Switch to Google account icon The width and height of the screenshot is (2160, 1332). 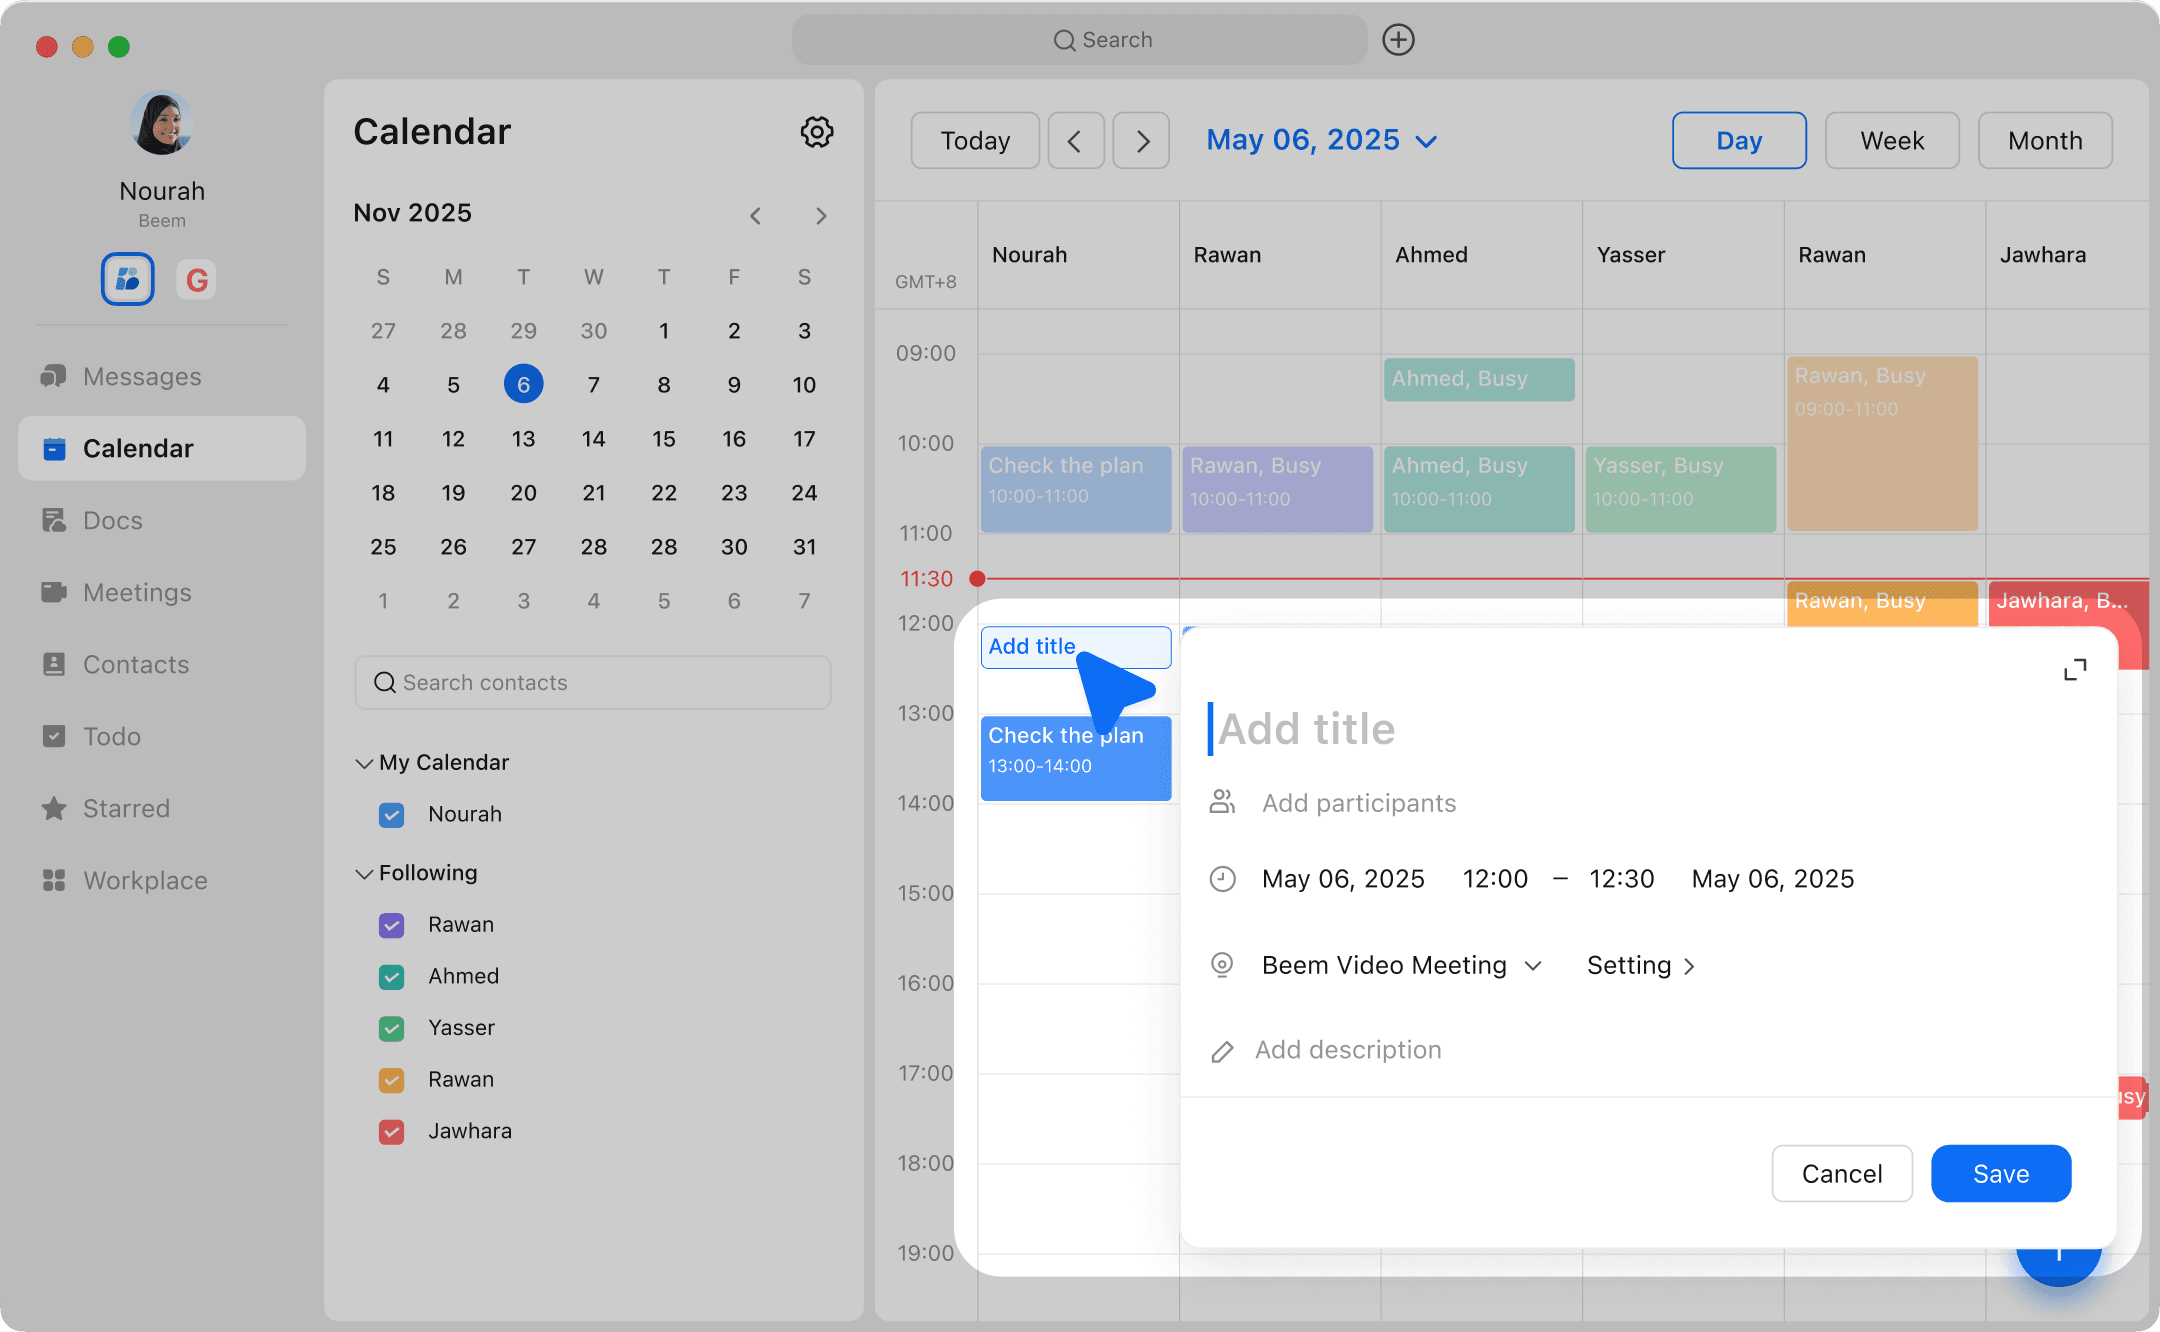197,279
